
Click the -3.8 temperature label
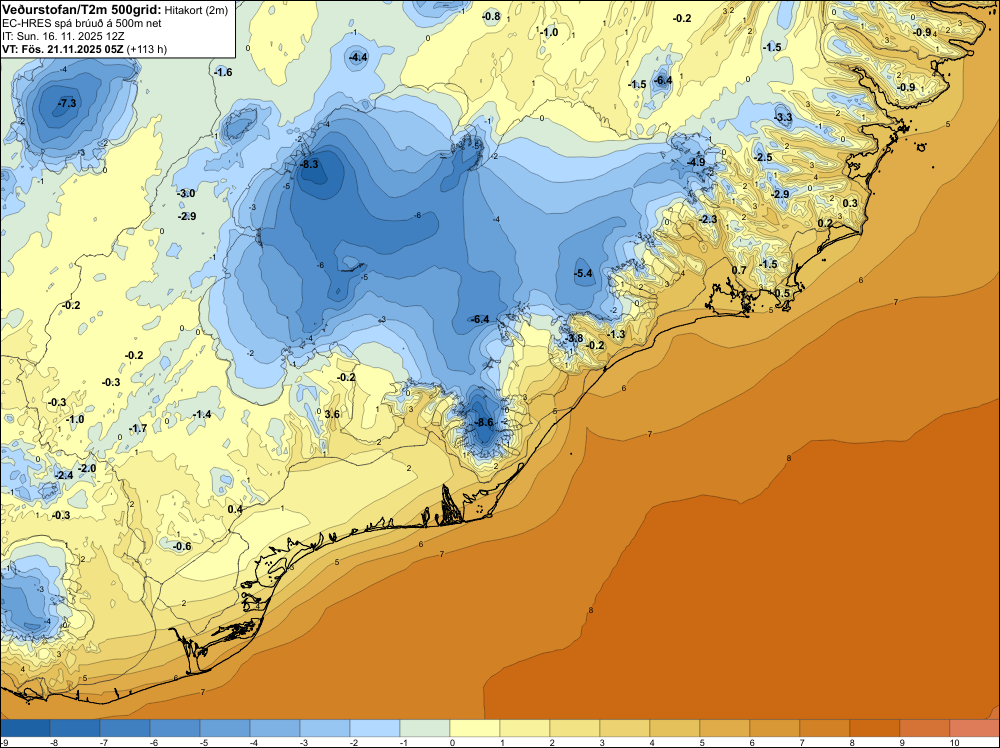click(575, 338)
